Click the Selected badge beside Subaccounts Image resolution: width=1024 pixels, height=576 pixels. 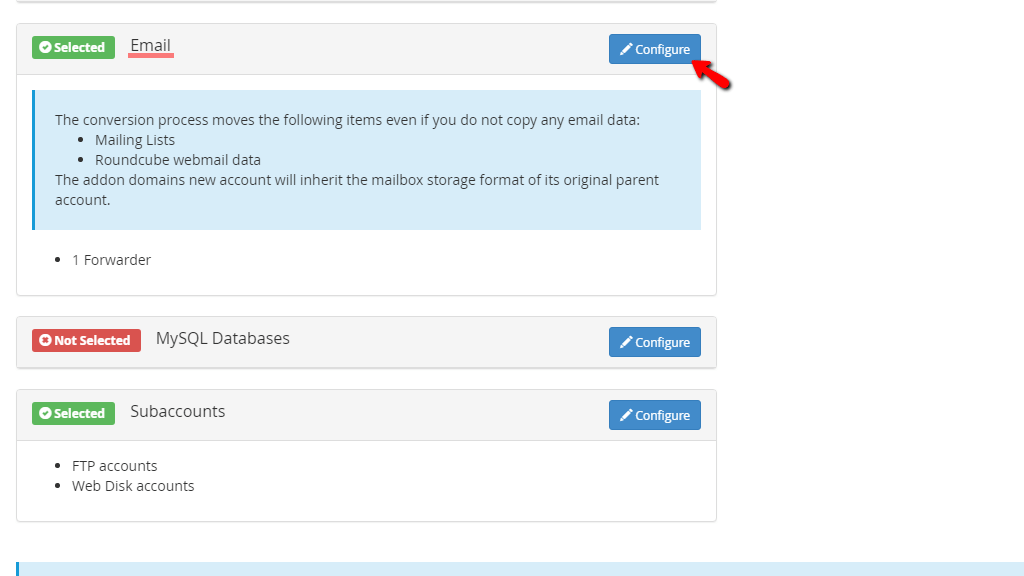click(x=73, y=413)
